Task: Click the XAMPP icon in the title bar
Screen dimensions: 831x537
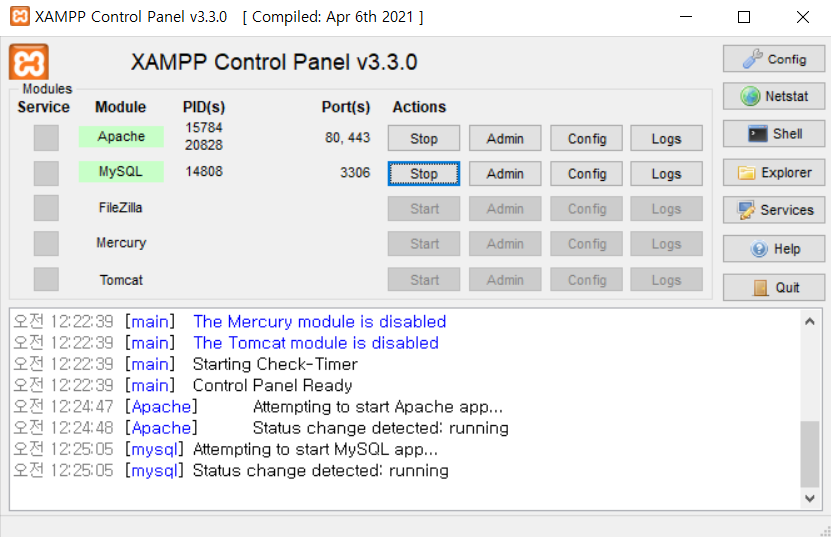Action: click(20, 16)
